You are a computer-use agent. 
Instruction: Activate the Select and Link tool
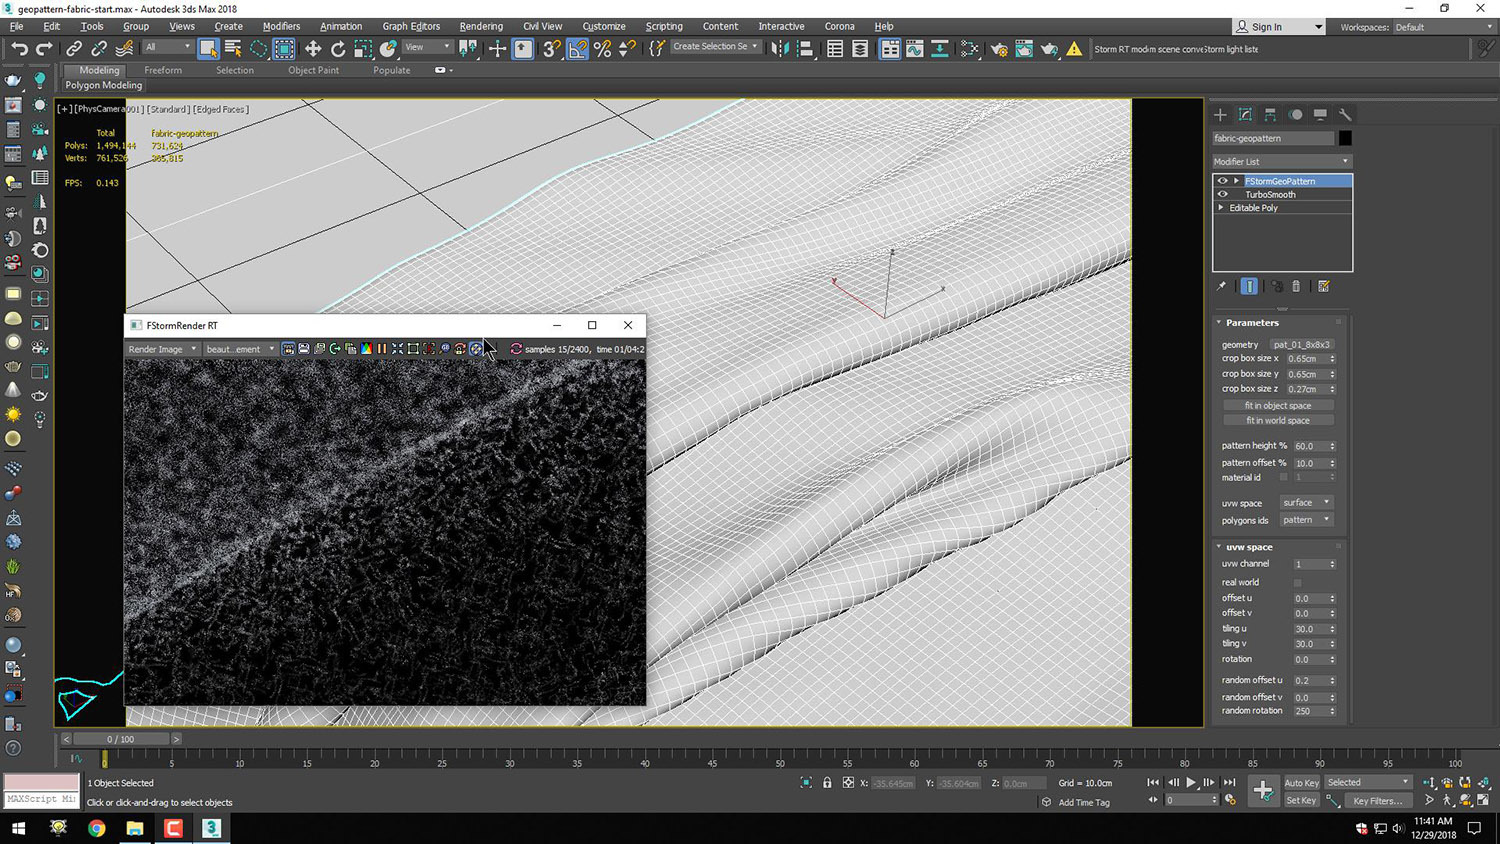(x=74, y=48)
